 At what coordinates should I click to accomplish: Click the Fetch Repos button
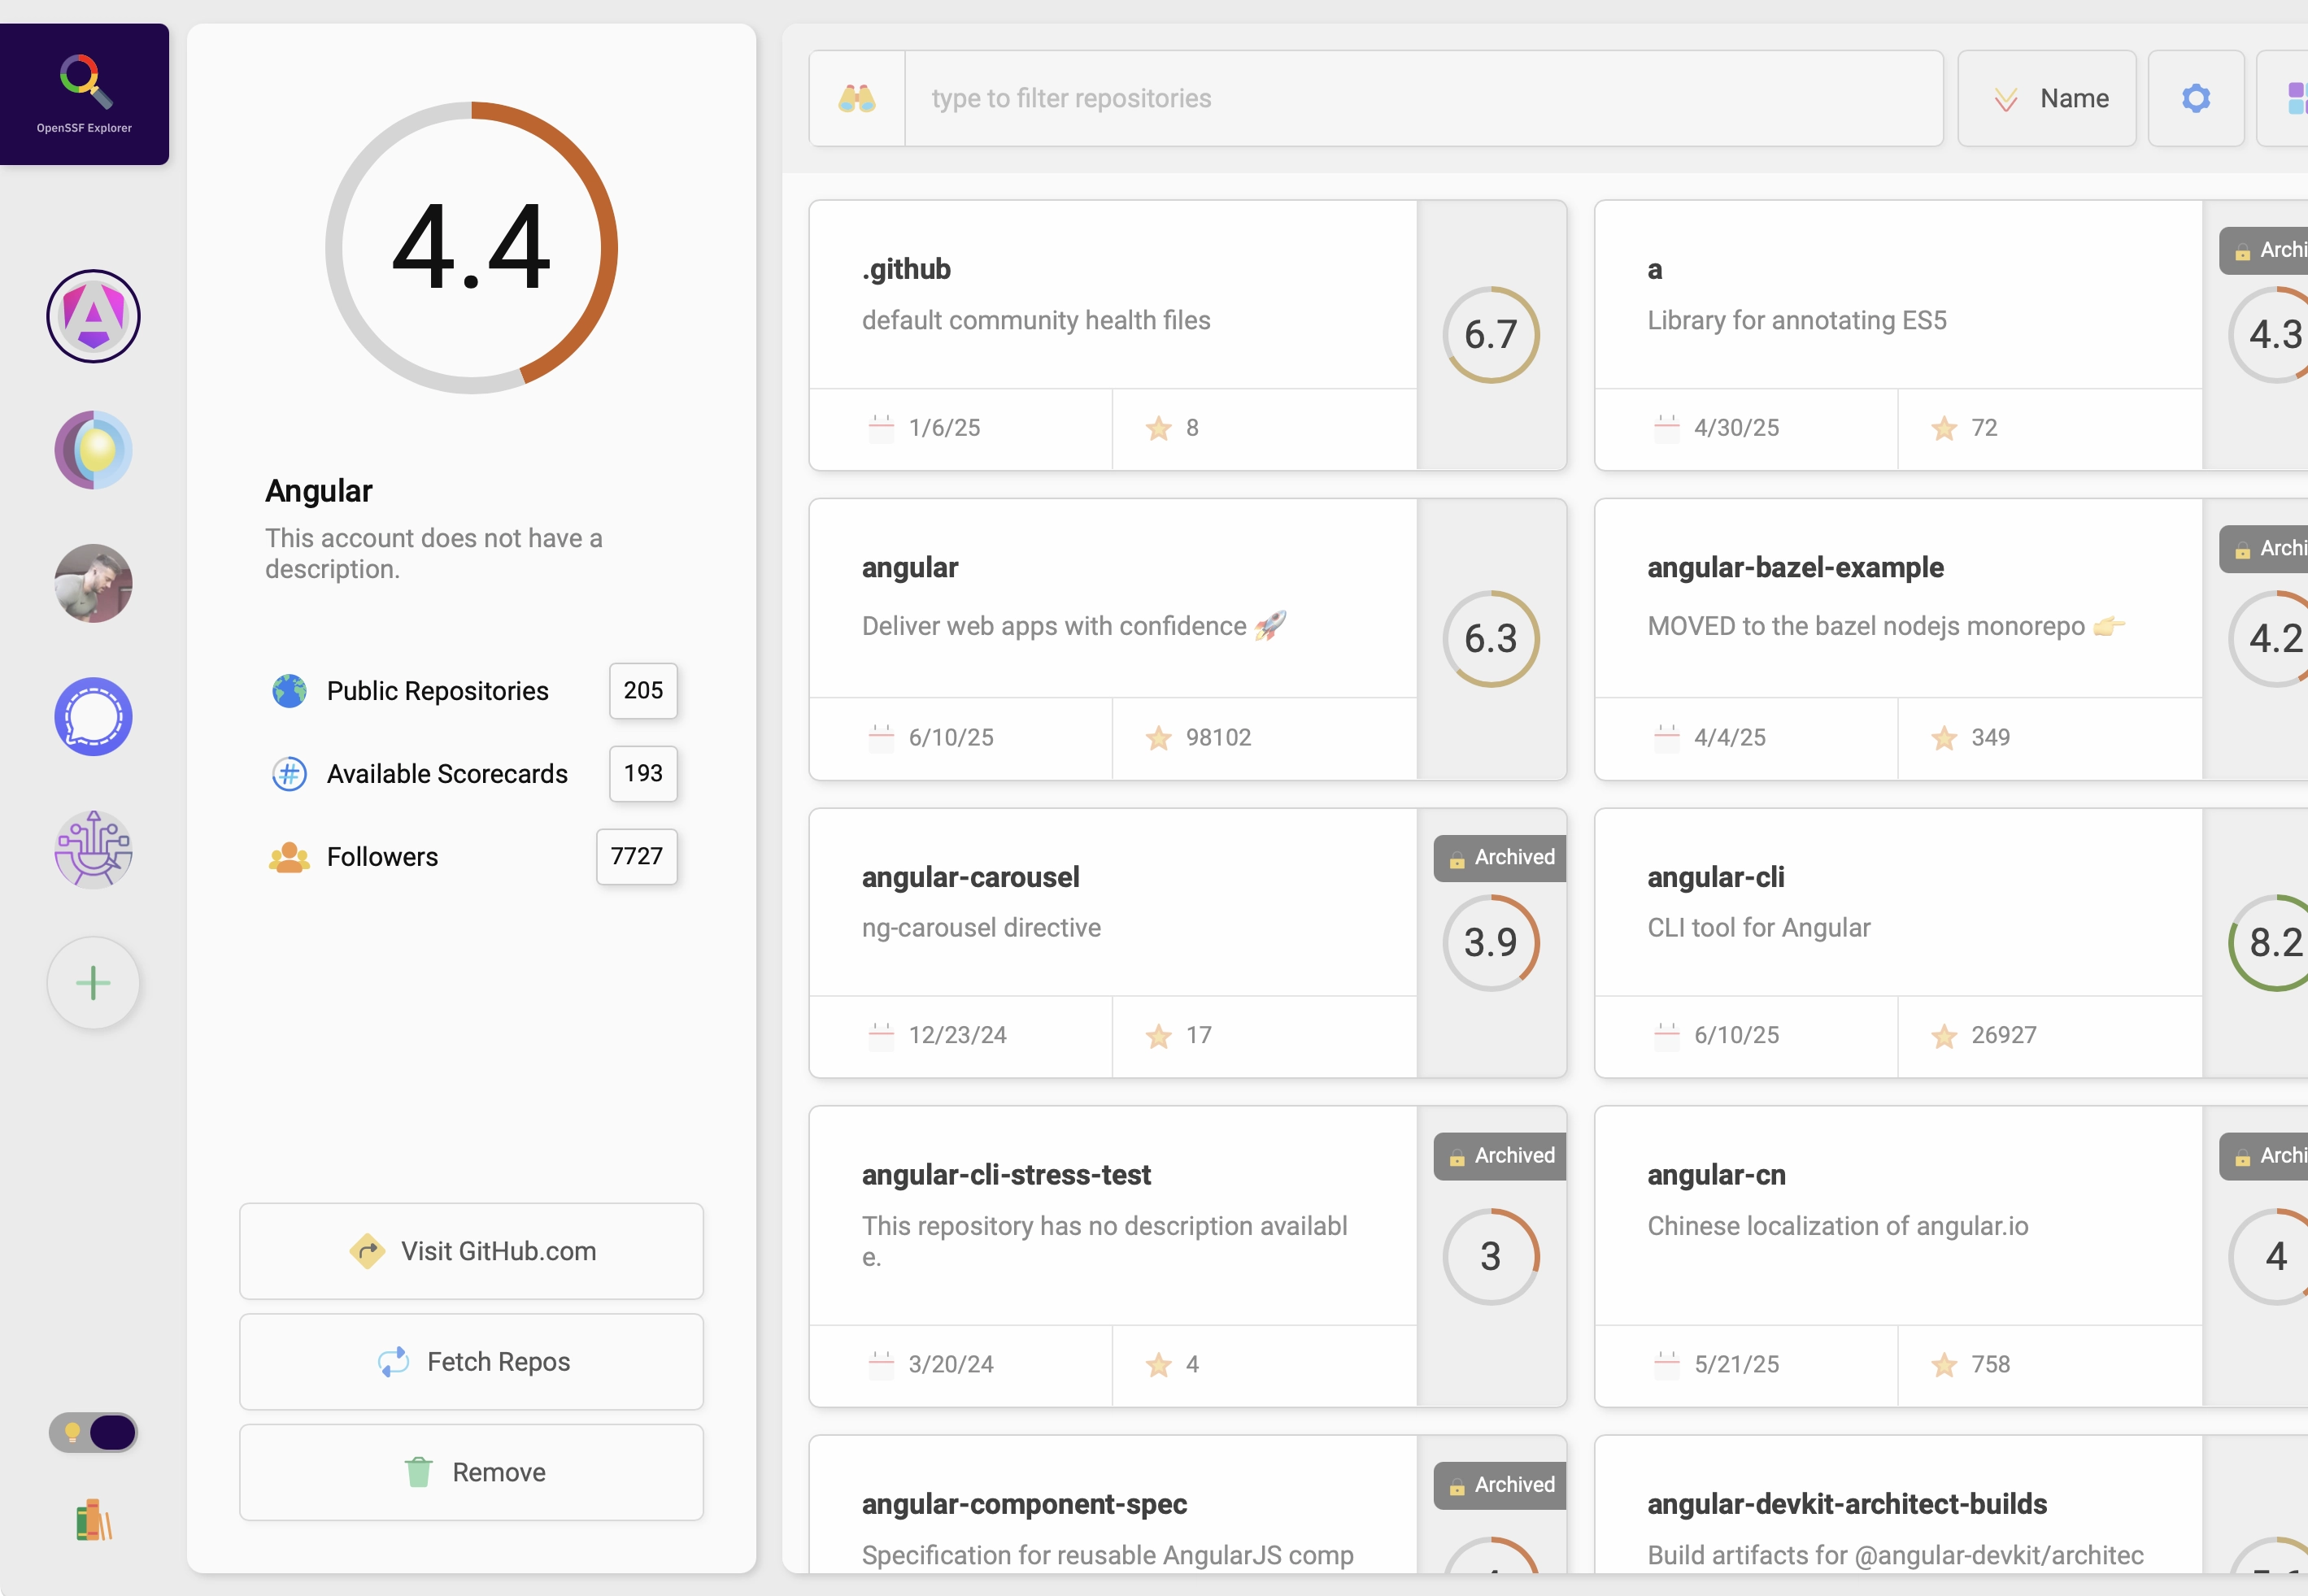coord(471,1362)
